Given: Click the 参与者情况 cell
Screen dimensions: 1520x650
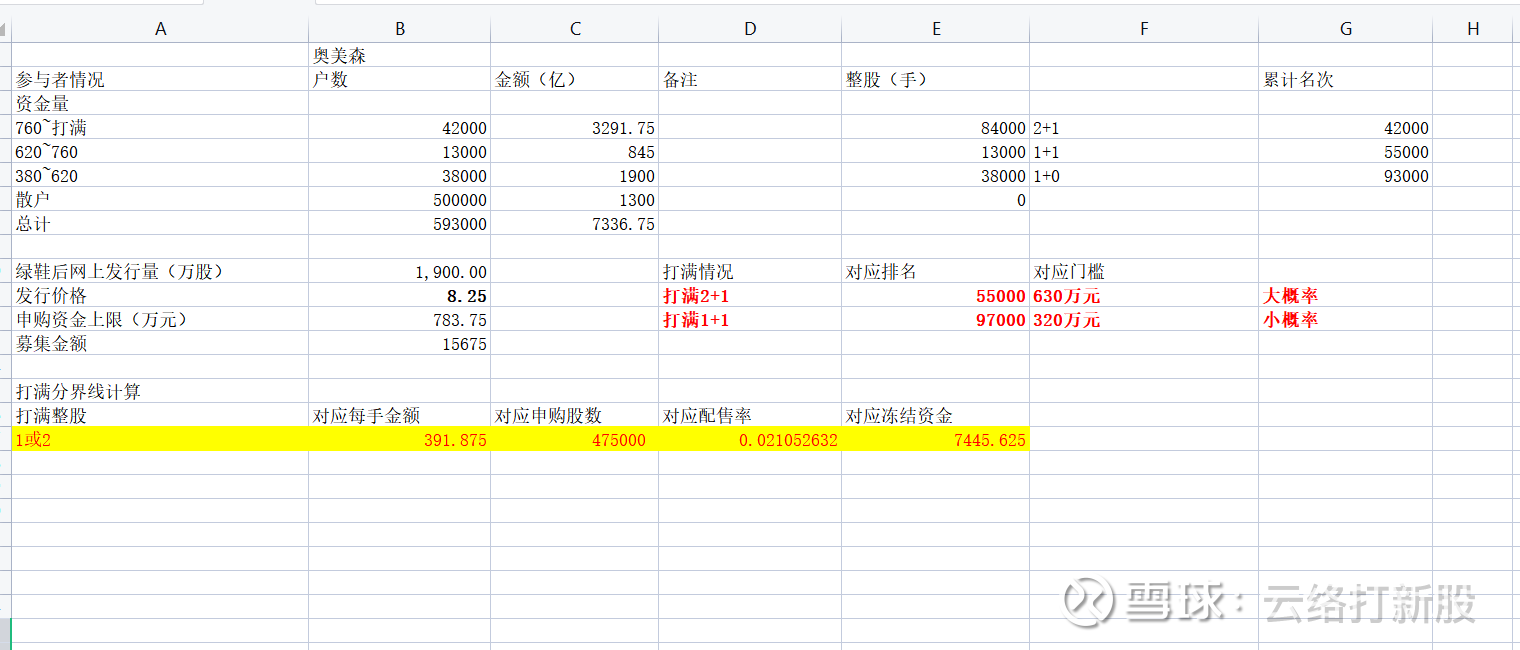Looking at the screenshot, I should click(160, 79).
